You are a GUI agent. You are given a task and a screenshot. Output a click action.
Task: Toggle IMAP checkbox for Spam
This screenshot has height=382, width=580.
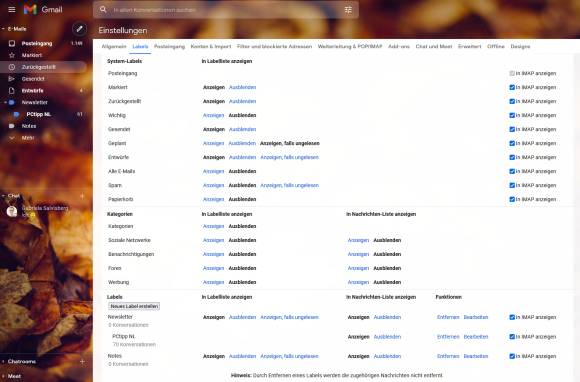pyautogui.click(x=512, y=185)
